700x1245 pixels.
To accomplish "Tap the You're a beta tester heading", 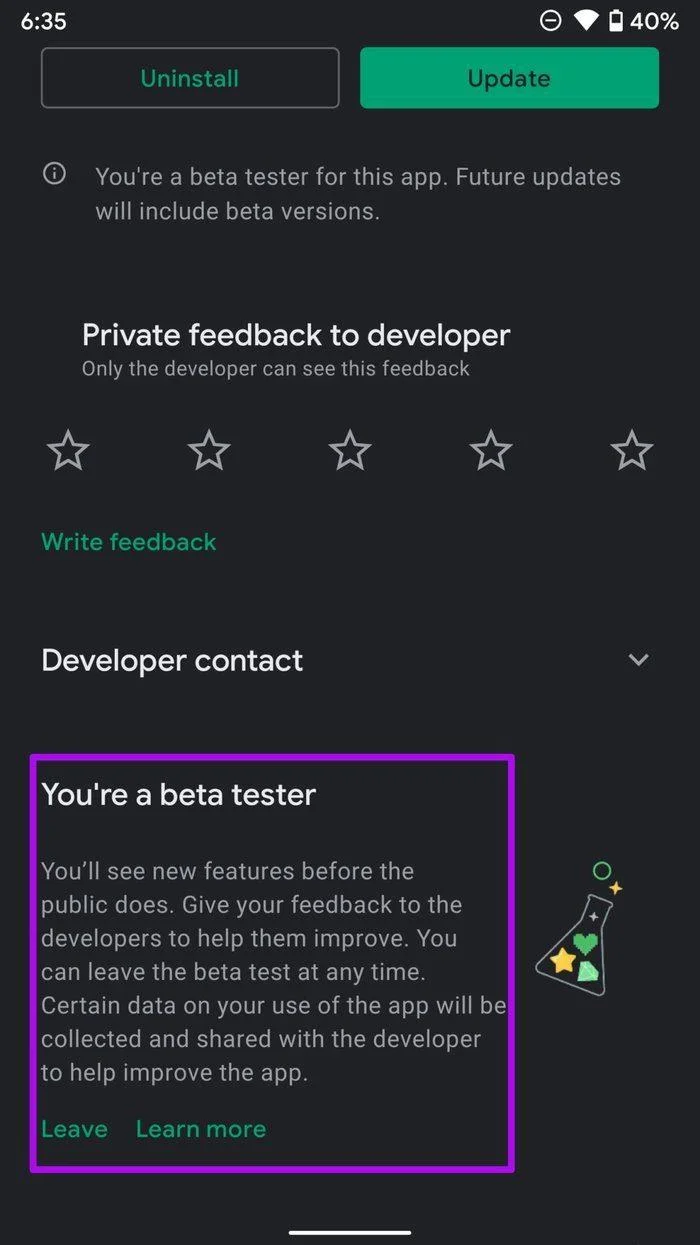I will pyautogui.click(x=179, y=795).
